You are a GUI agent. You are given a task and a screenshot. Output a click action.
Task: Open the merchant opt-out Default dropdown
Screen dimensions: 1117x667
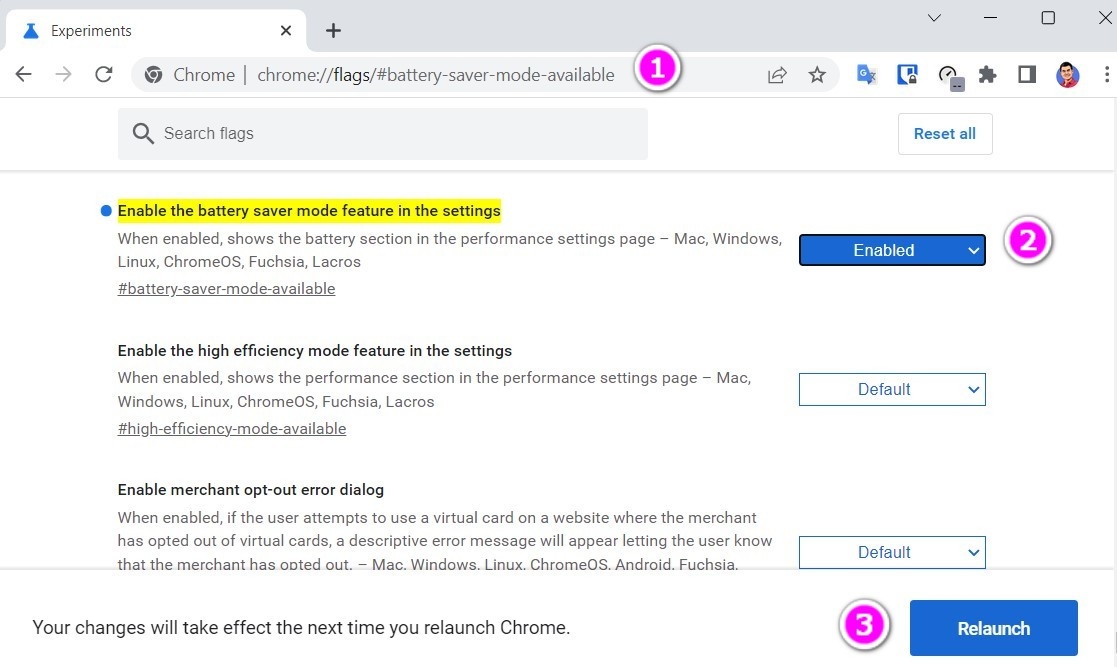coord(892,552)
